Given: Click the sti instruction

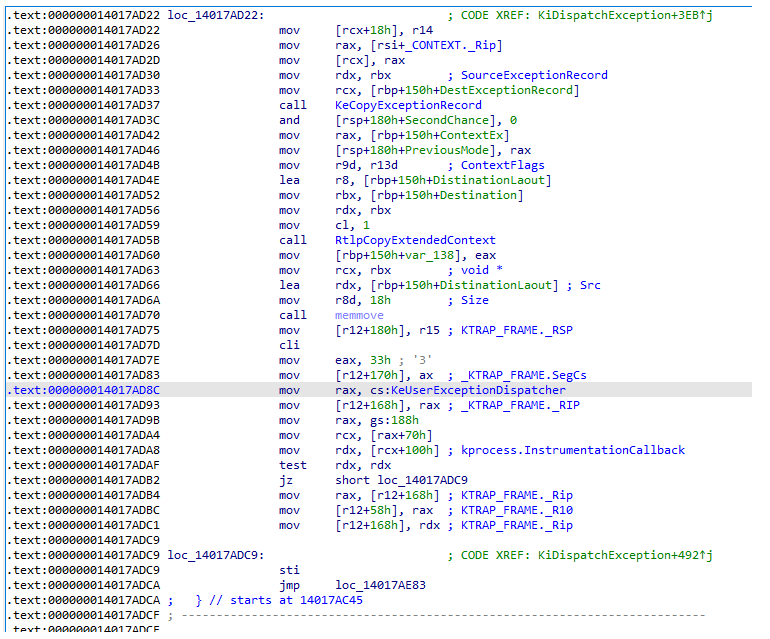Looking at the screenshot, I should point(289,570).
